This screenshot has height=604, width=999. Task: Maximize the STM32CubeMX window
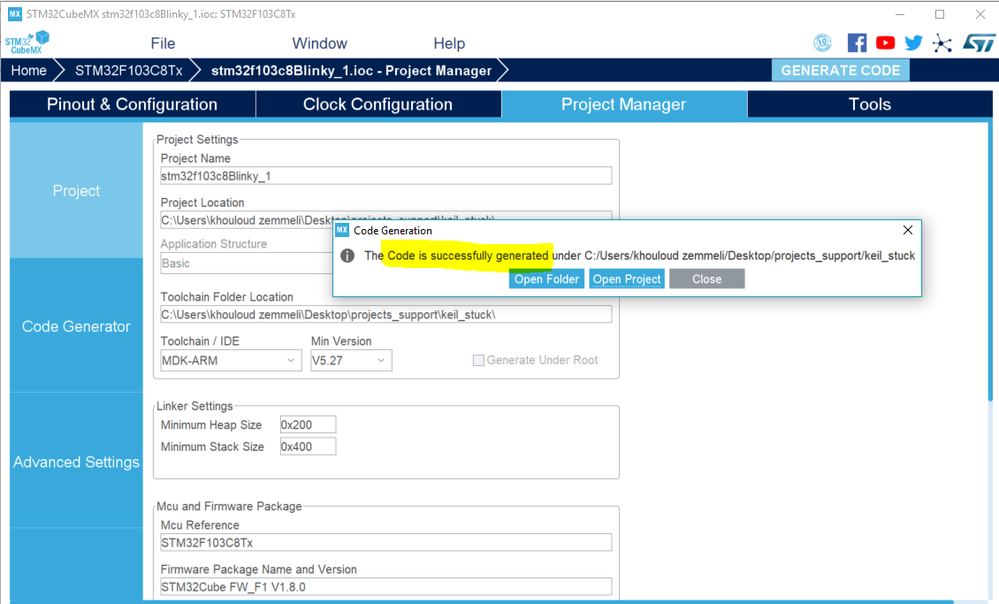(x=940, y=14)
